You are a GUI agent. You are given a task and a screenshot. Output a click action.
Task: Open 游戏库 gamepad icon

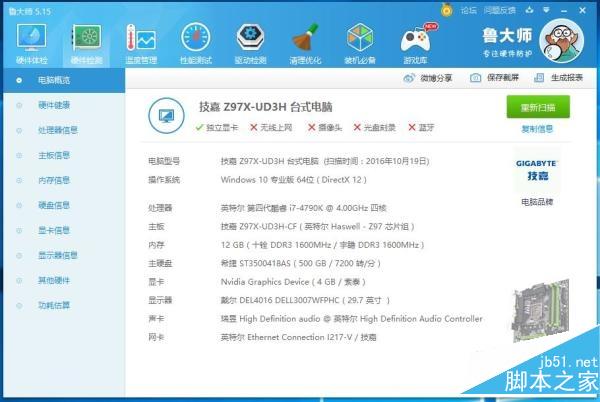pos(416,44)
